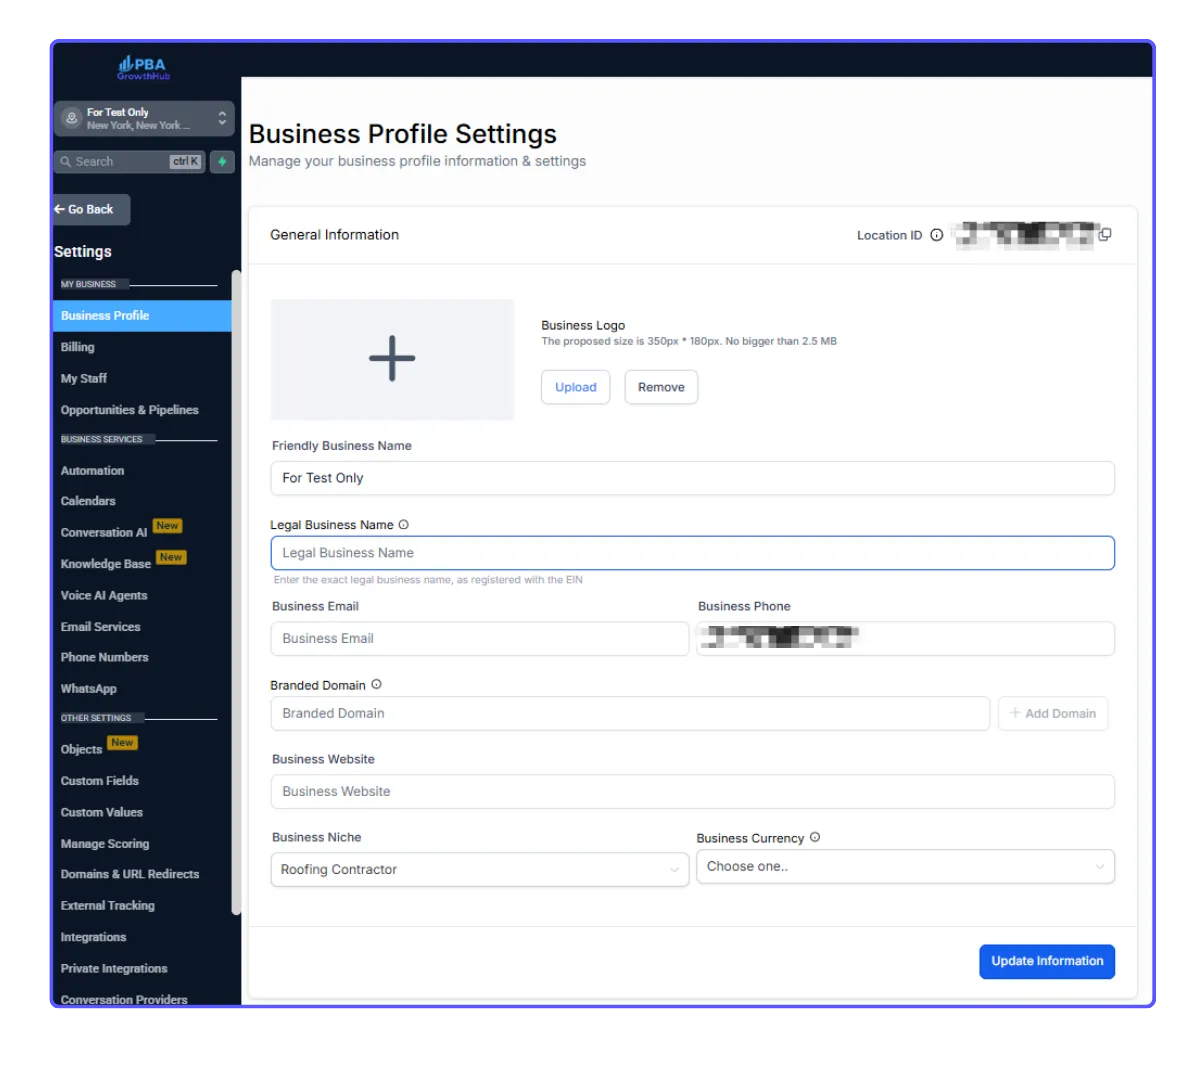Expand the Business Niche dropdown
1200x1080 pixels.
point(479,870)
